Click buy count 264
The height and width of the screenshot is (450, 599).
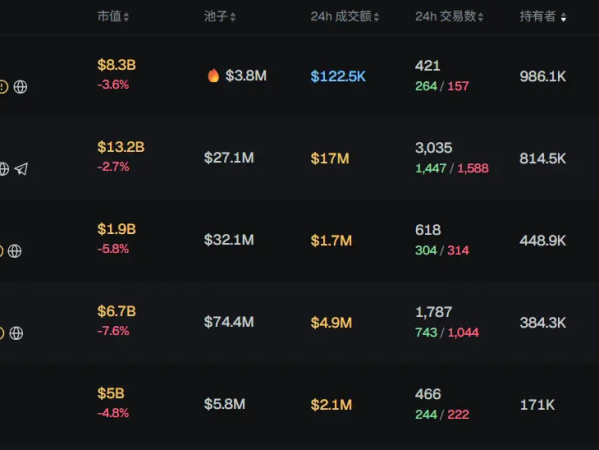coord(426,86)
